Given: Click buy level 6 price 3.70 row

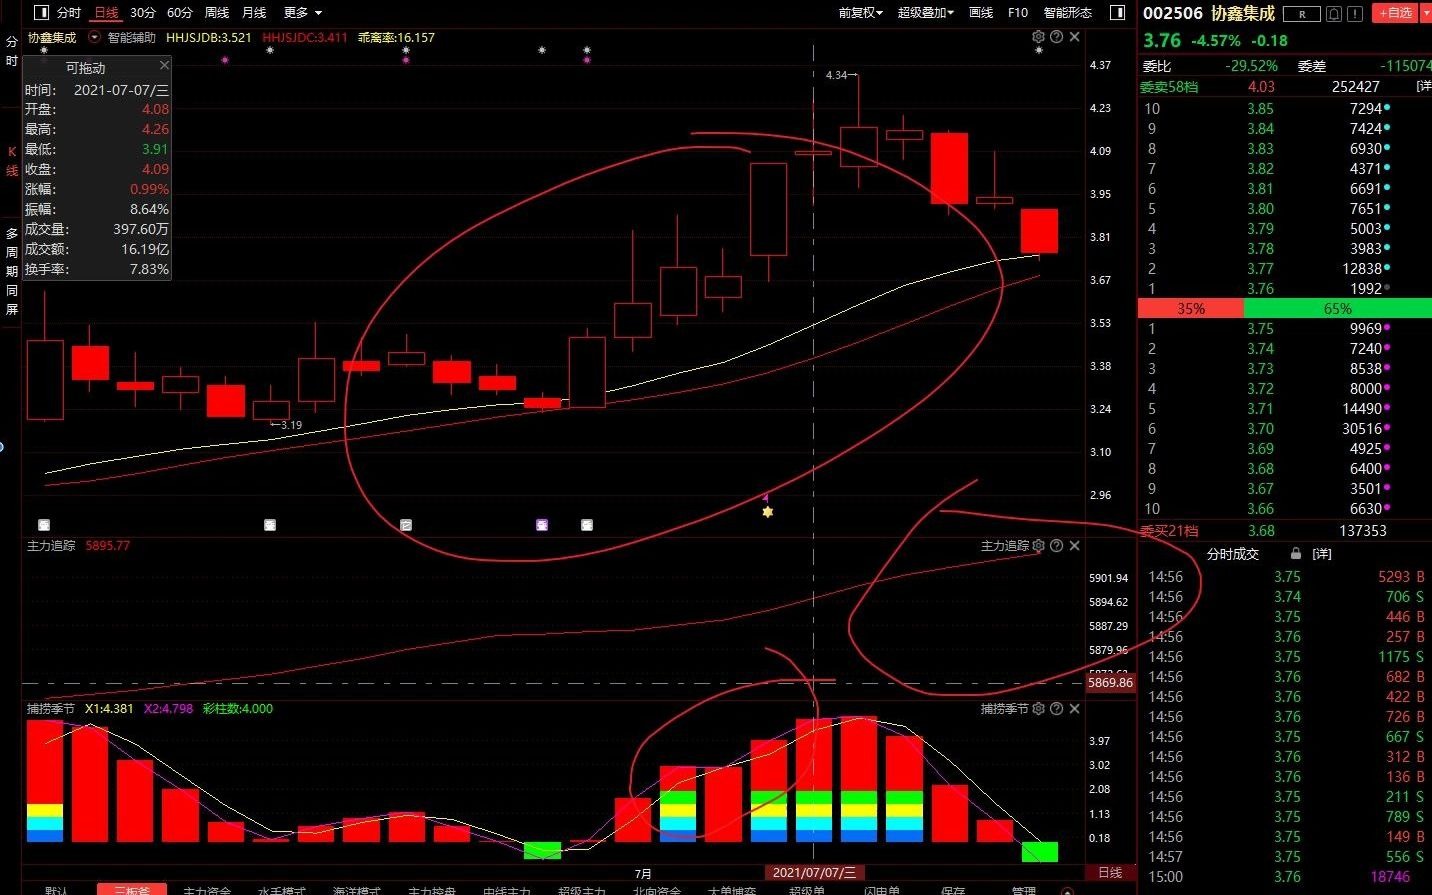Looking at the screenshot, I should point(1285,428).
